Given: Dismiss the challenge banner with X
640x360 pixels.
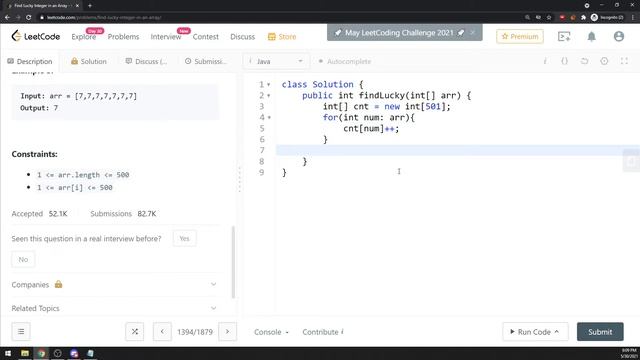Looking at the screenshot, I should tap(473, 32).
